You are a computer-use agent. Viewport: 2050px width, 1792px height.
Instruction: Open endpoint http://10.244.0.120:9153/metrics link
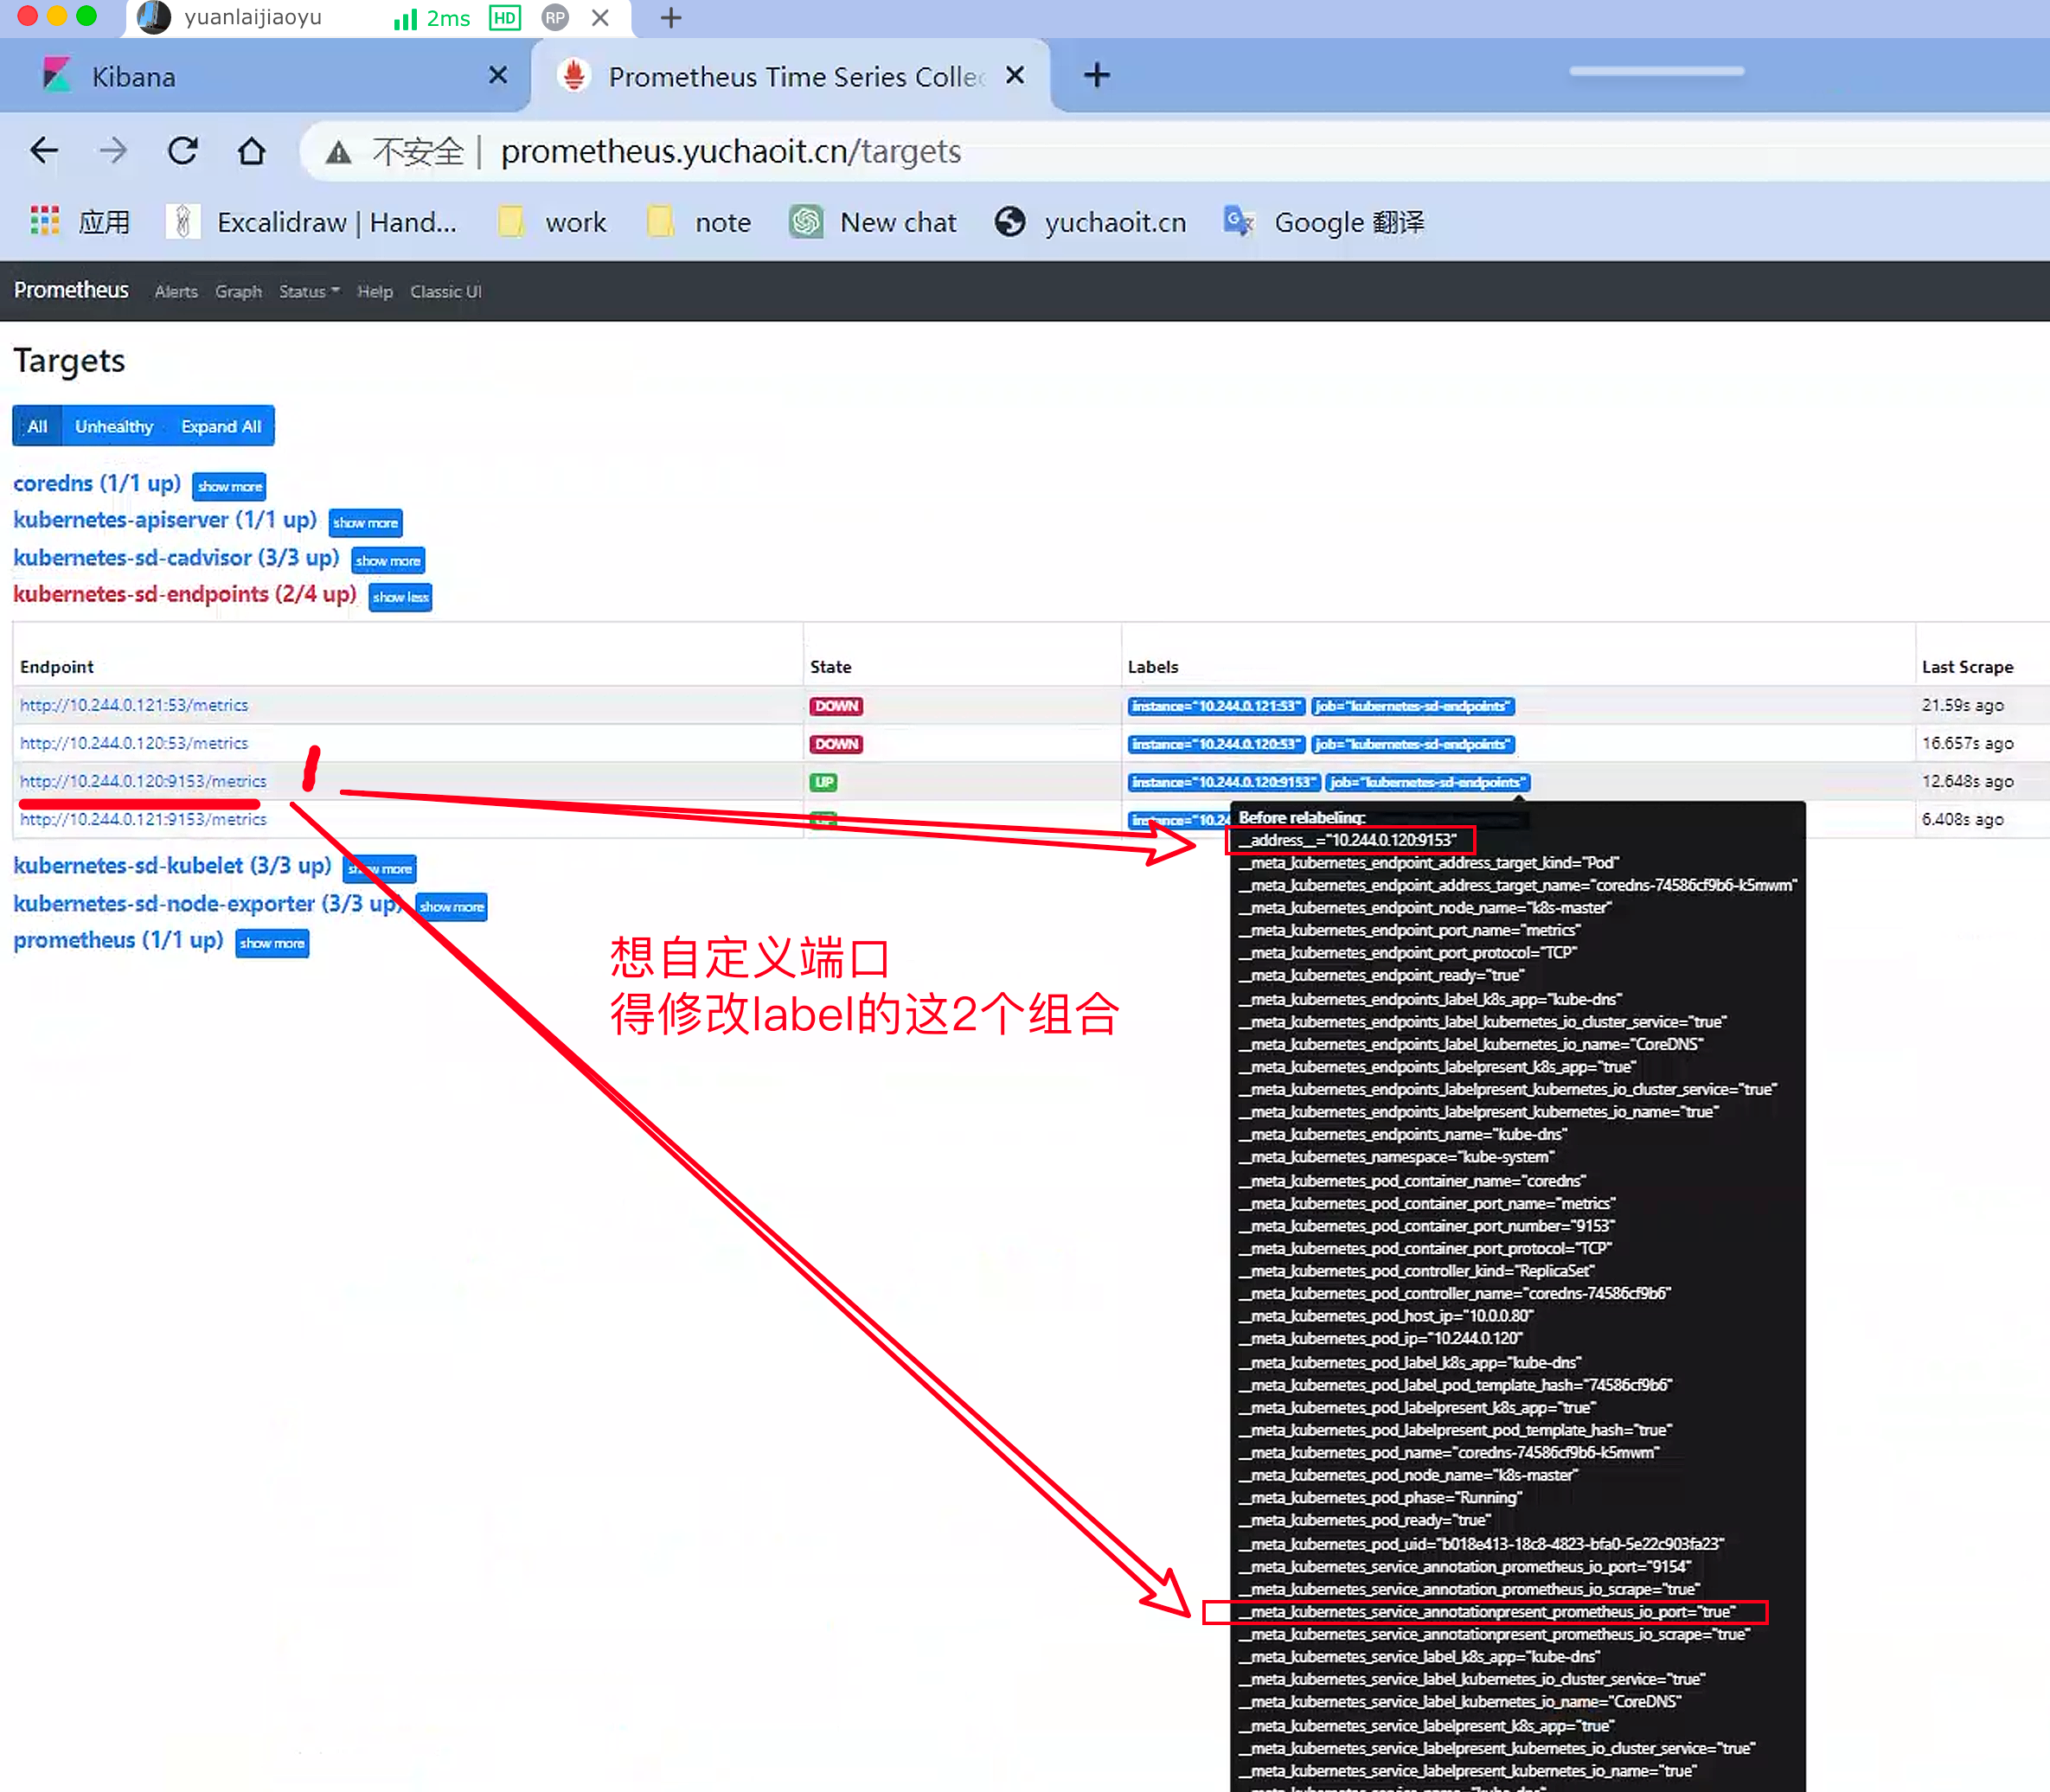143,781
